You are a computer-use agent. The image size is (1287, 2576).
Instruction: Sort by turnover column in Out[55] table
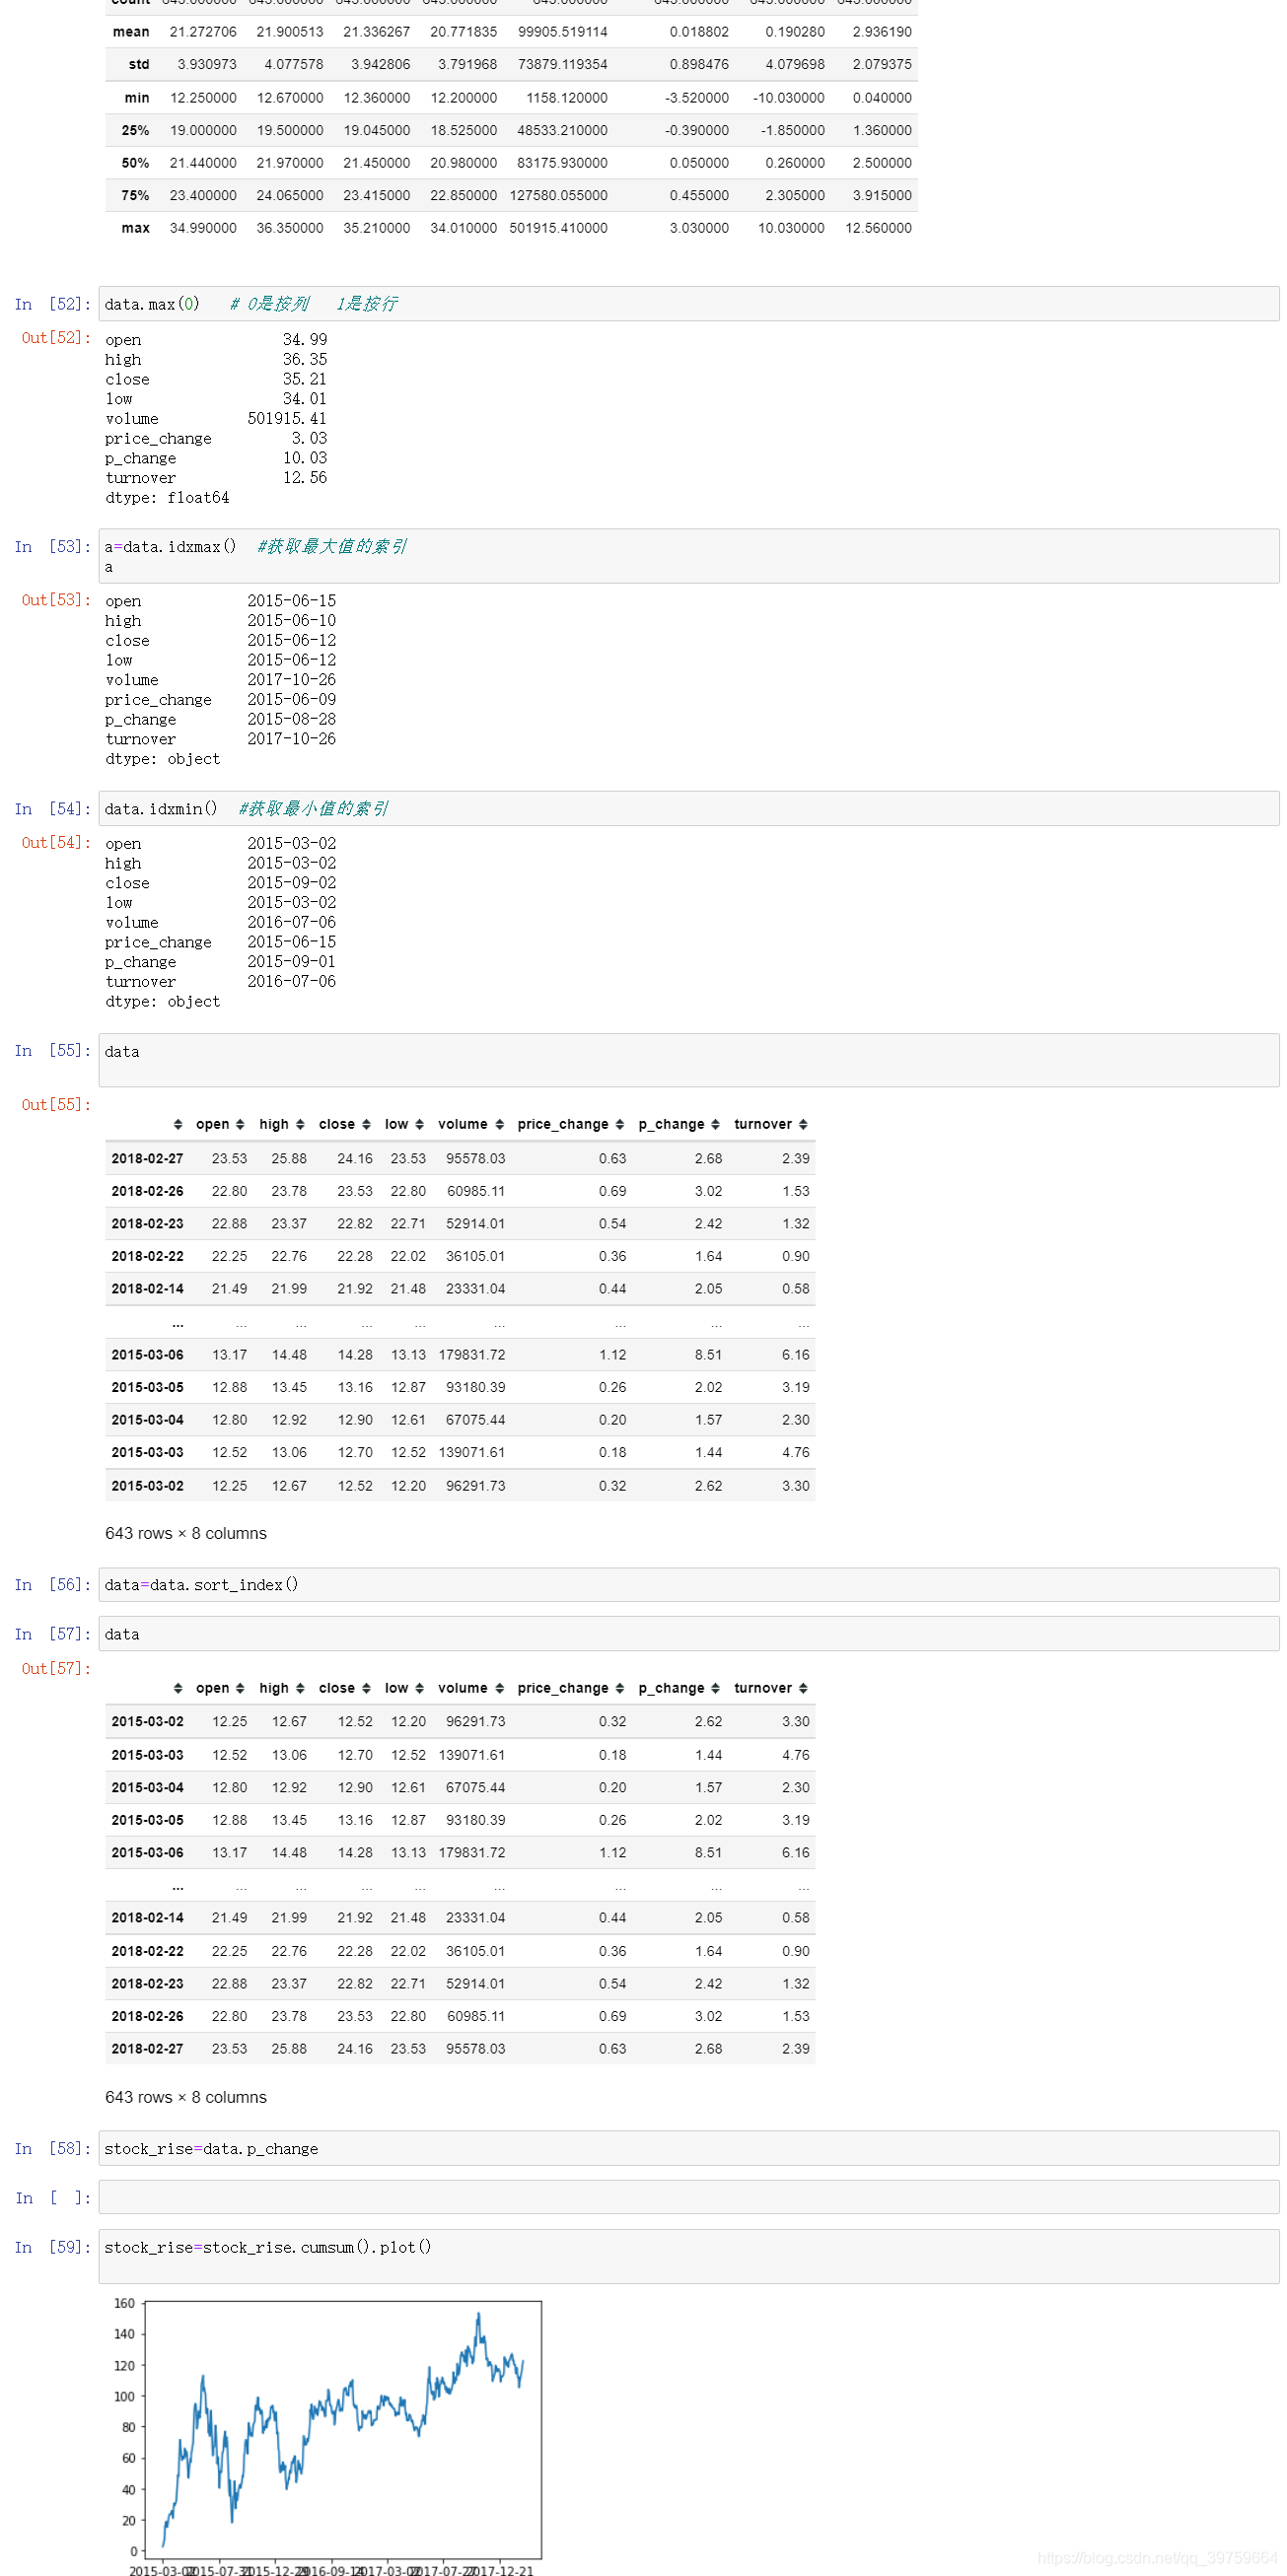point(802,1124)
